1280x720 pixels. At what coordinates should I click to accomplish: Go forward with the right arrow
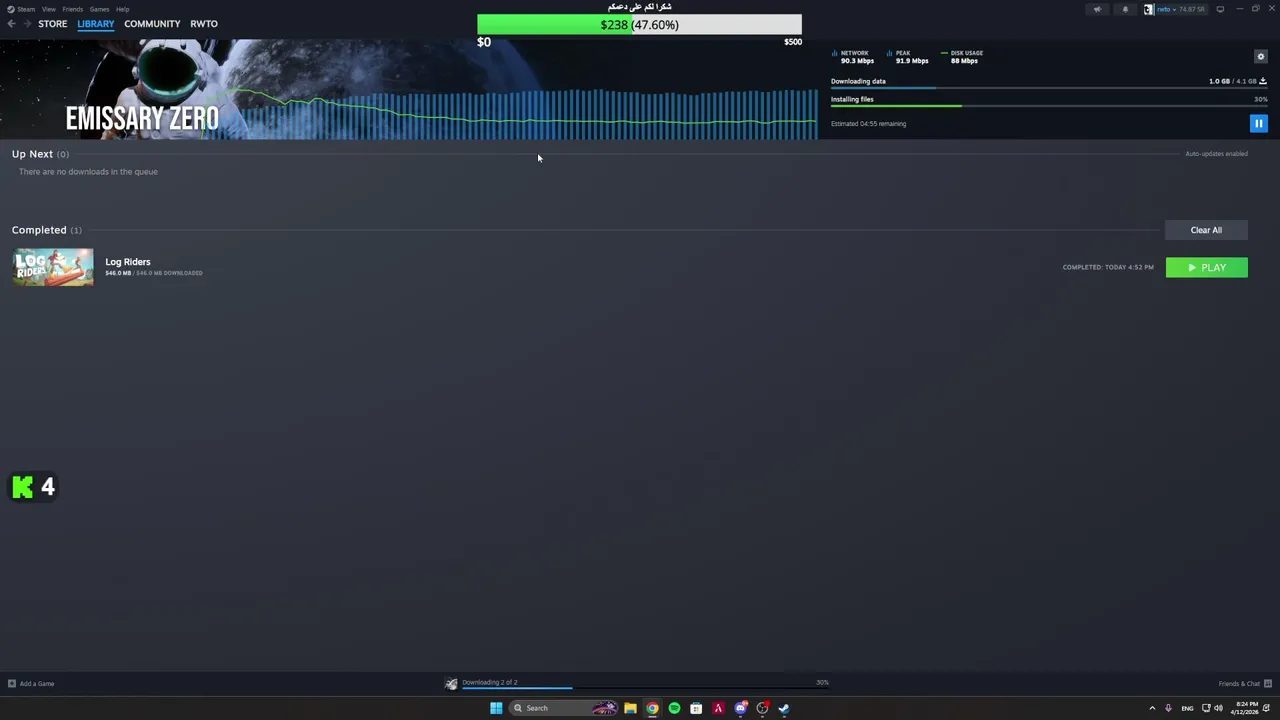27,24
